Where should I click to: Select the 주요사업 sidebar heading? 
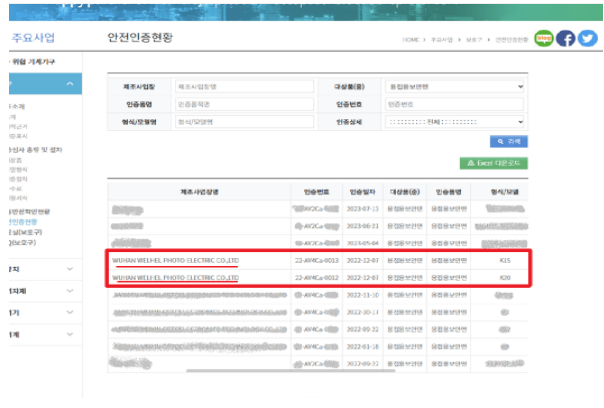(x=33, y=38)
